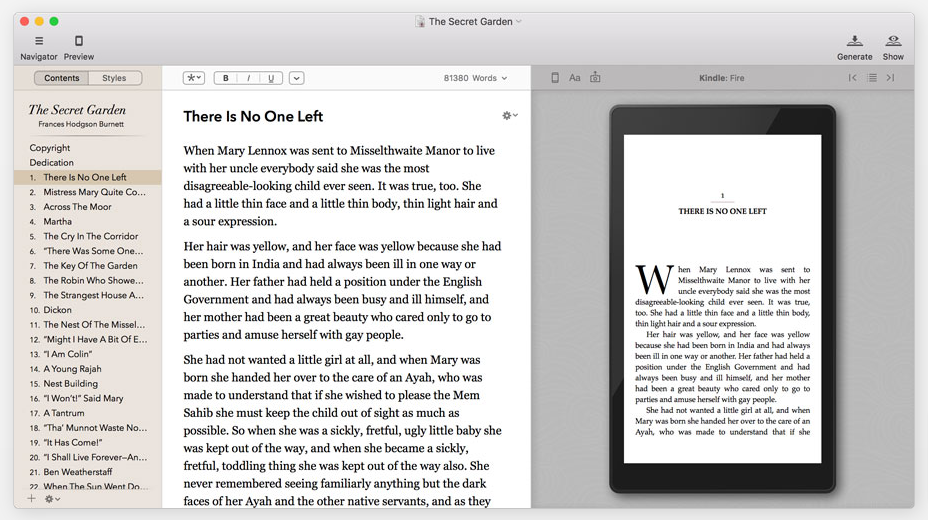
Task: Click the camera snapshot icon
Action: (x=595, y=77)
